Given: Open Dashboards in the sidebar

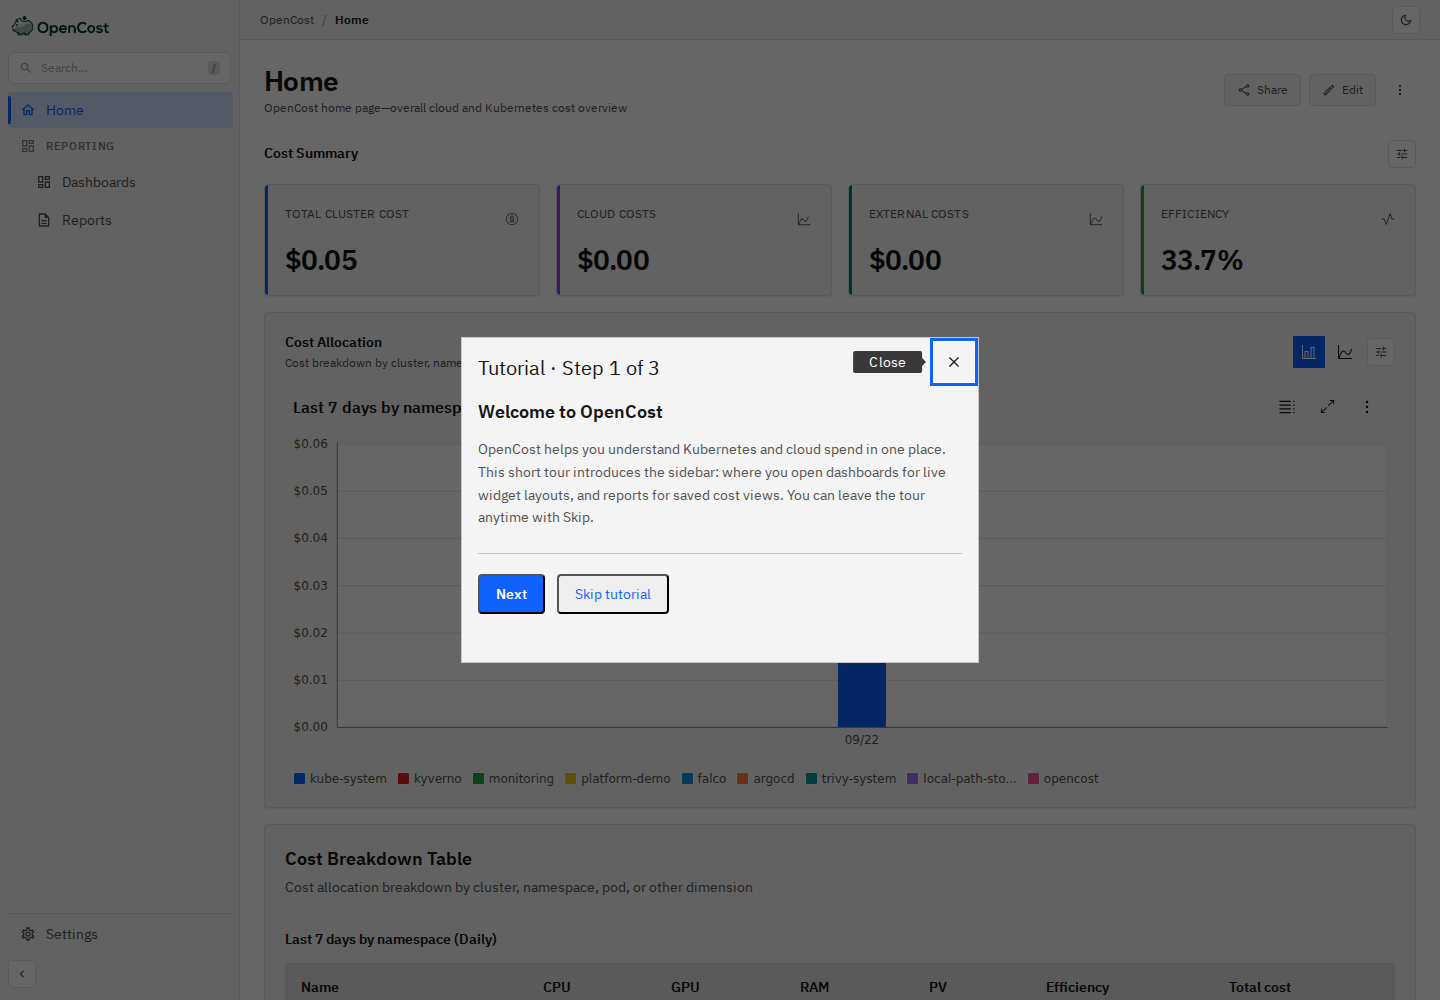Looking at the screenshot, I should tap(98, 182).
